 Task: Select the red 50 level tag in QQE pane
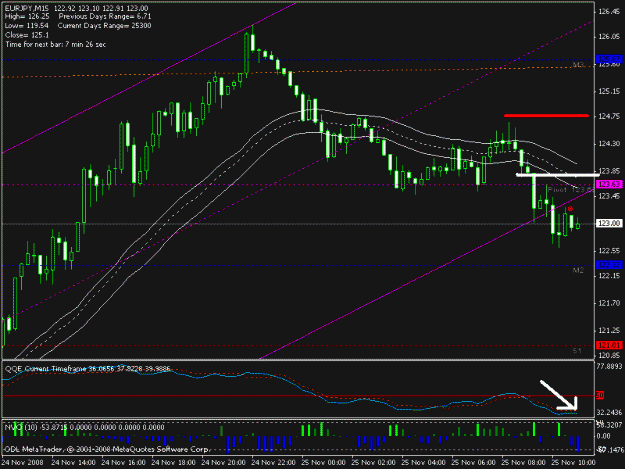click(x=600, y=395)
